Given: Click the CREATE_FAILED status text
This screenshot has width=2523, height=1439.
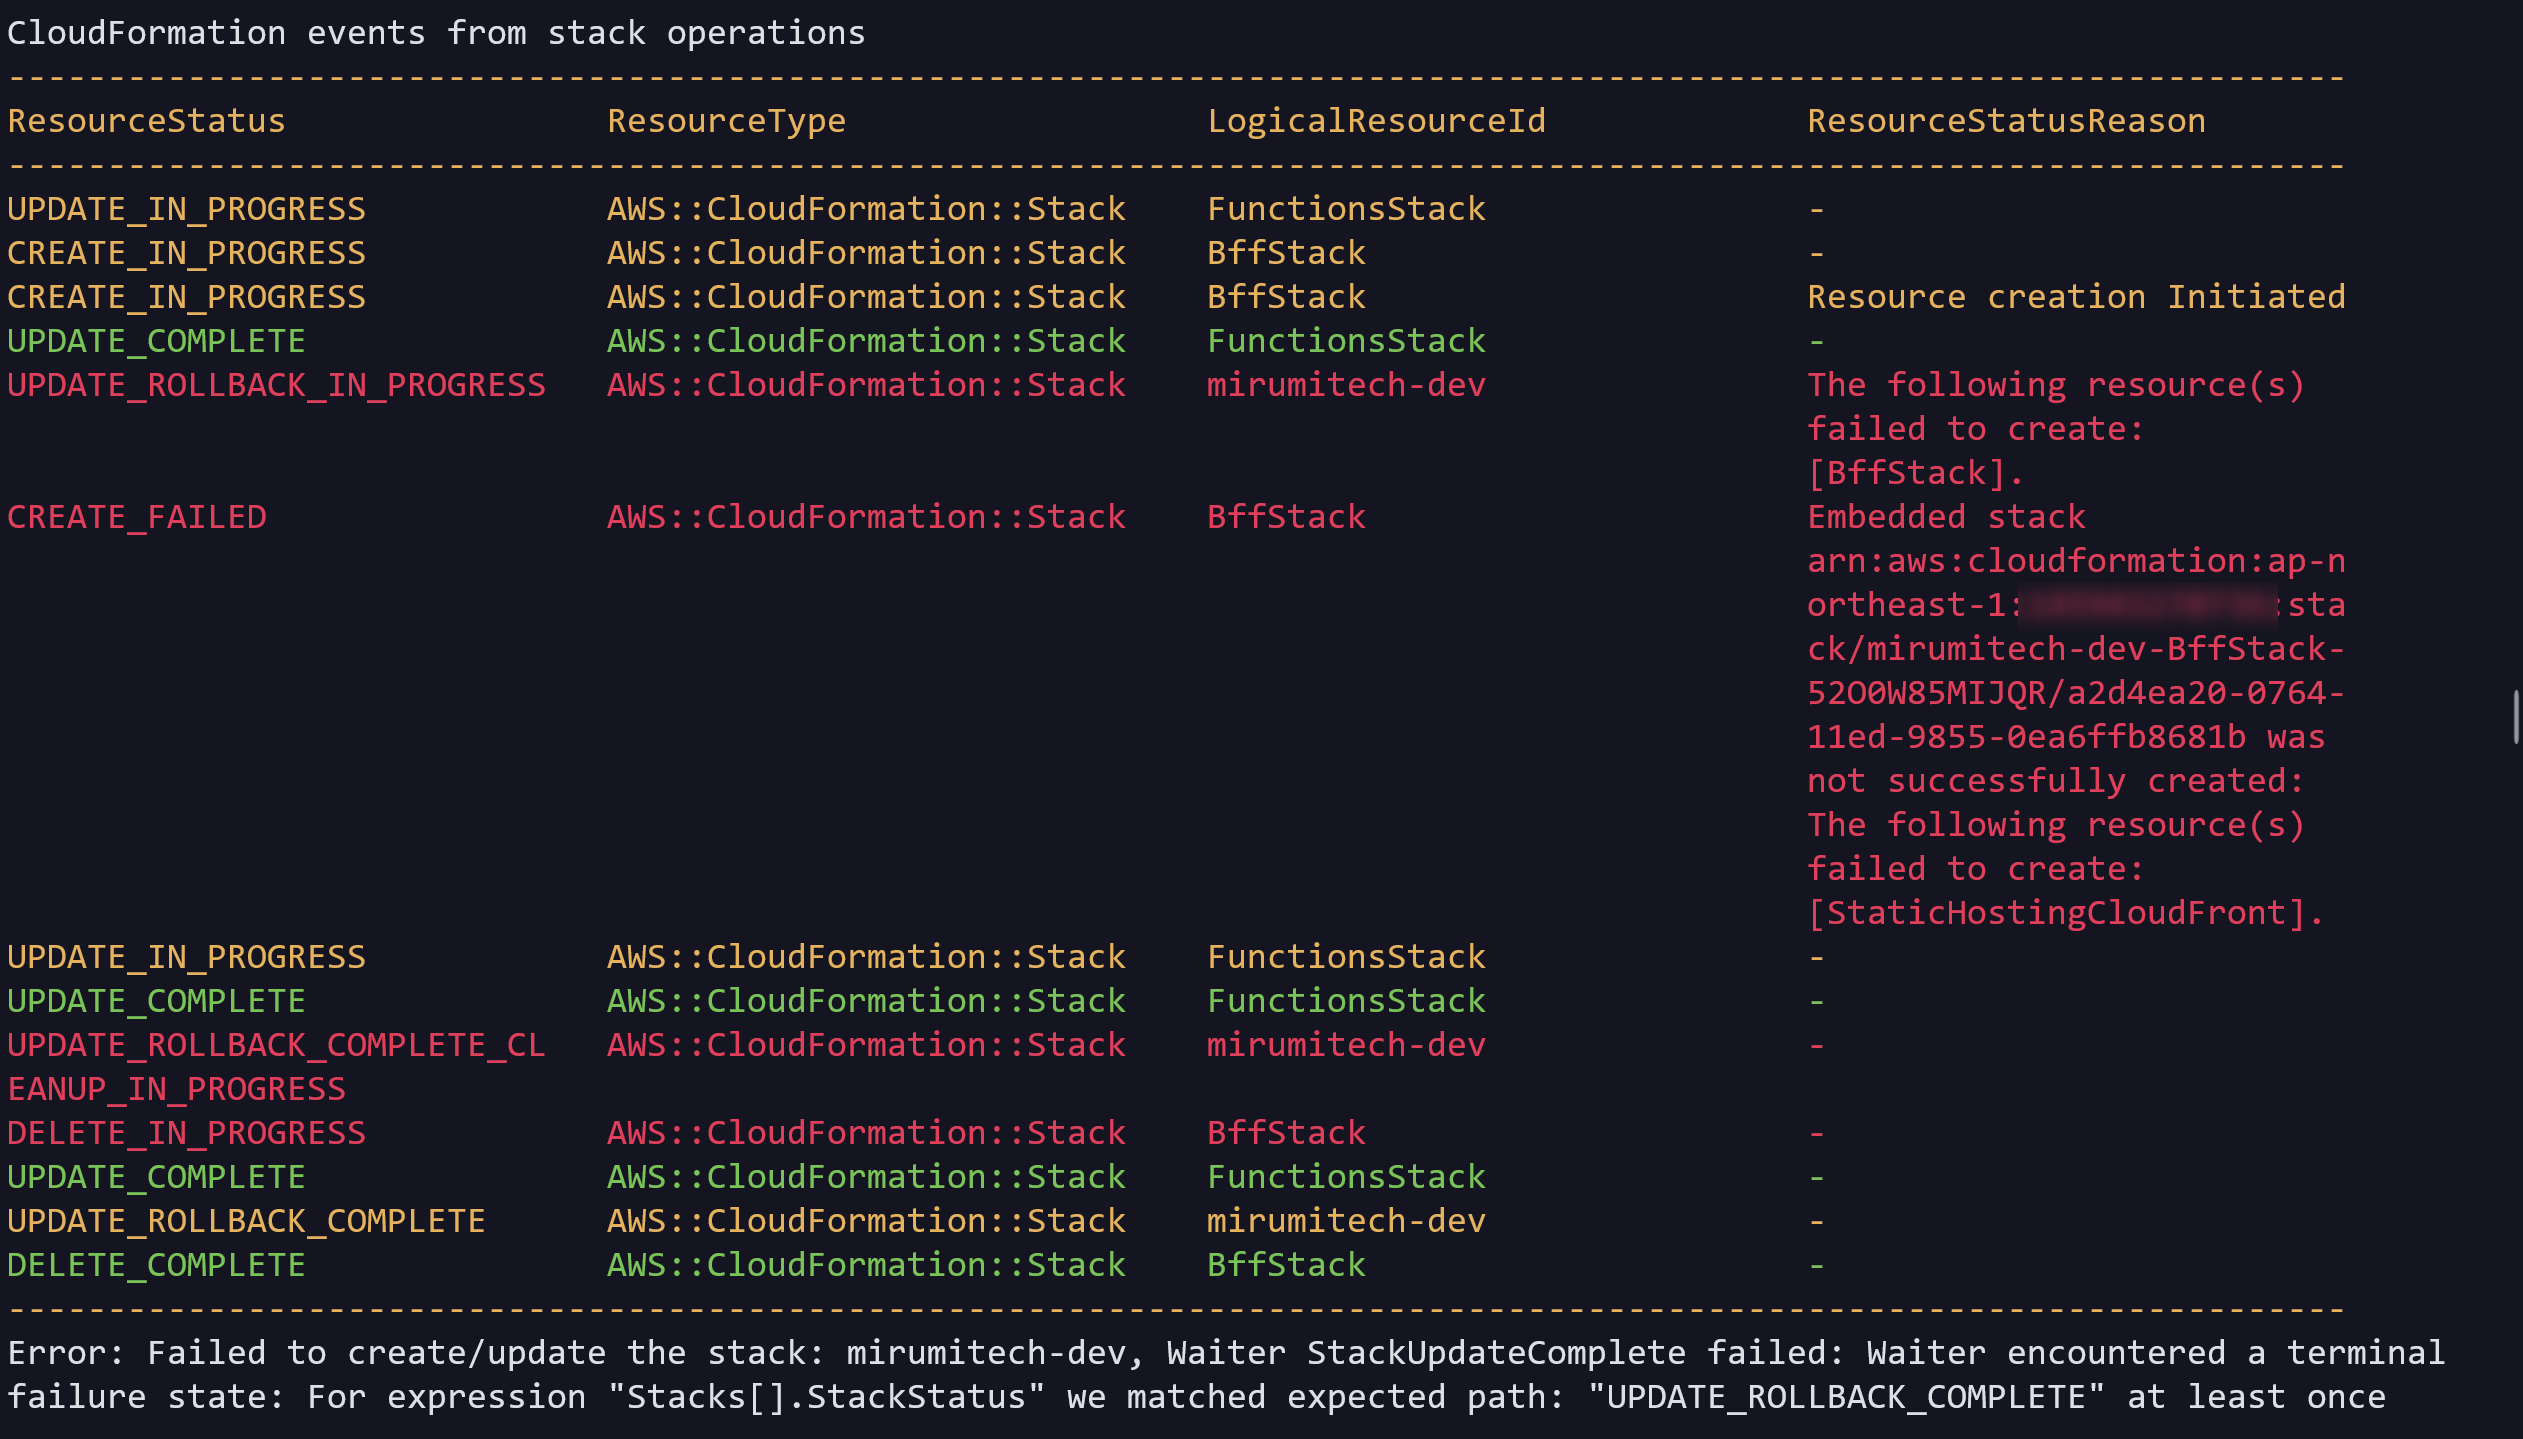Looking at the screenshot, I should tap(137, 517).
